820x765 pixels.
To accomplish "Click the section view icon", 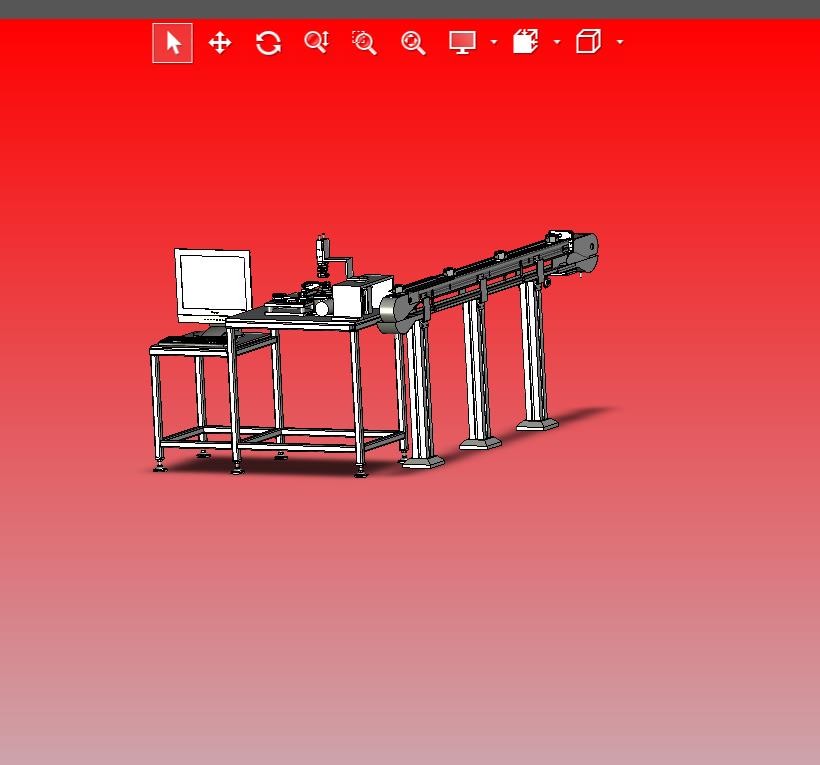I will [526, 41].
